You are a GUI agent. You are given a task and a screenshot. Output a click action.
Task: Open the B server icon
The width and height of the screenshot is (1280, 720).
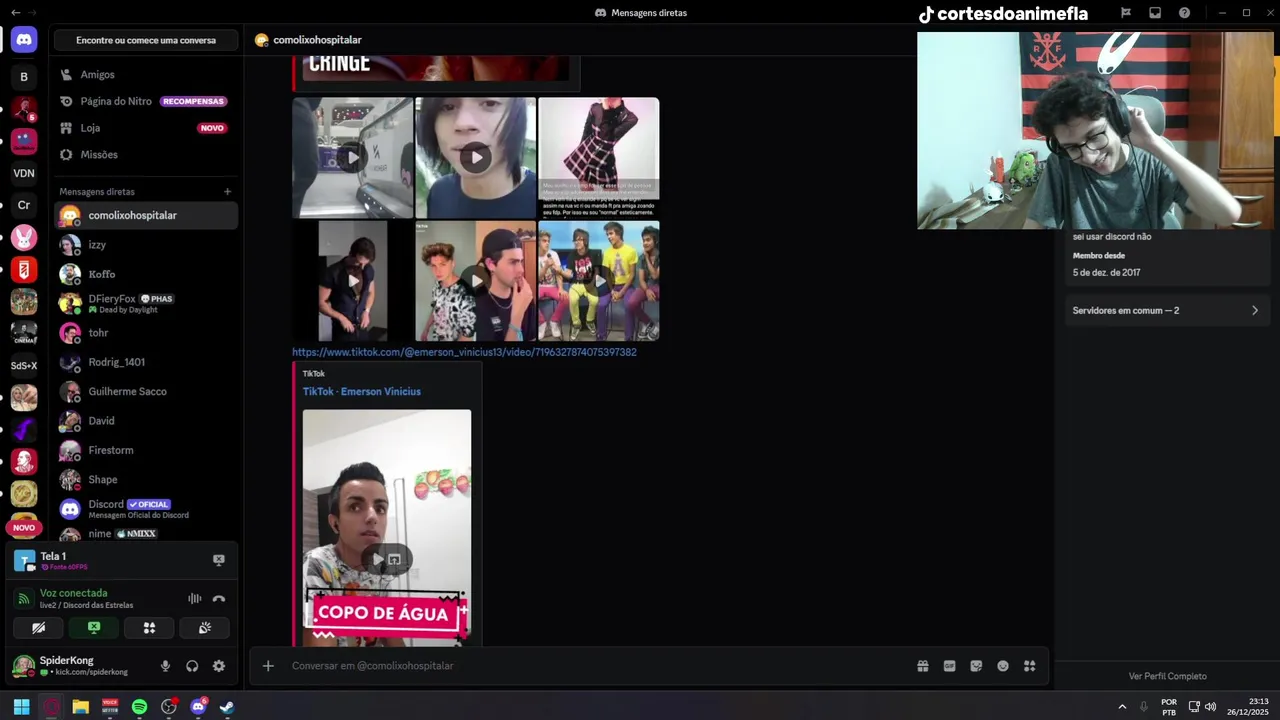[24, 77]
